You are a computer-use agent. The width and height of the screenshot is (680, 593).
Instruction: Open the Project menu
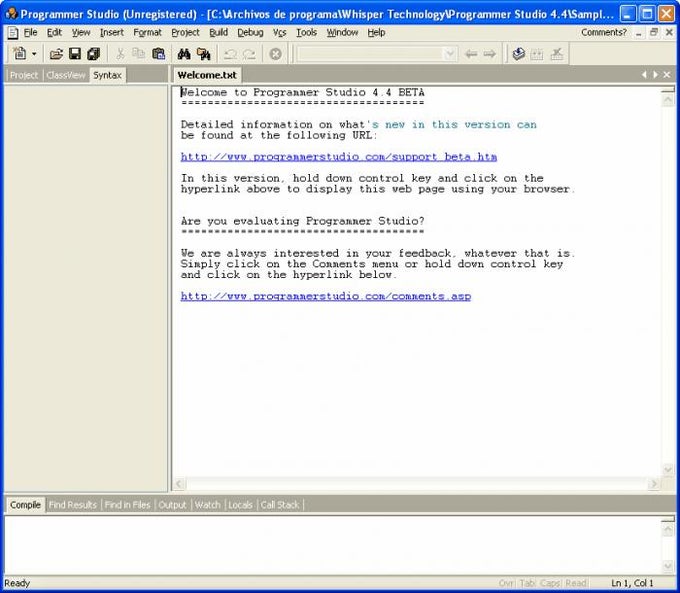[x=185, y=33]
